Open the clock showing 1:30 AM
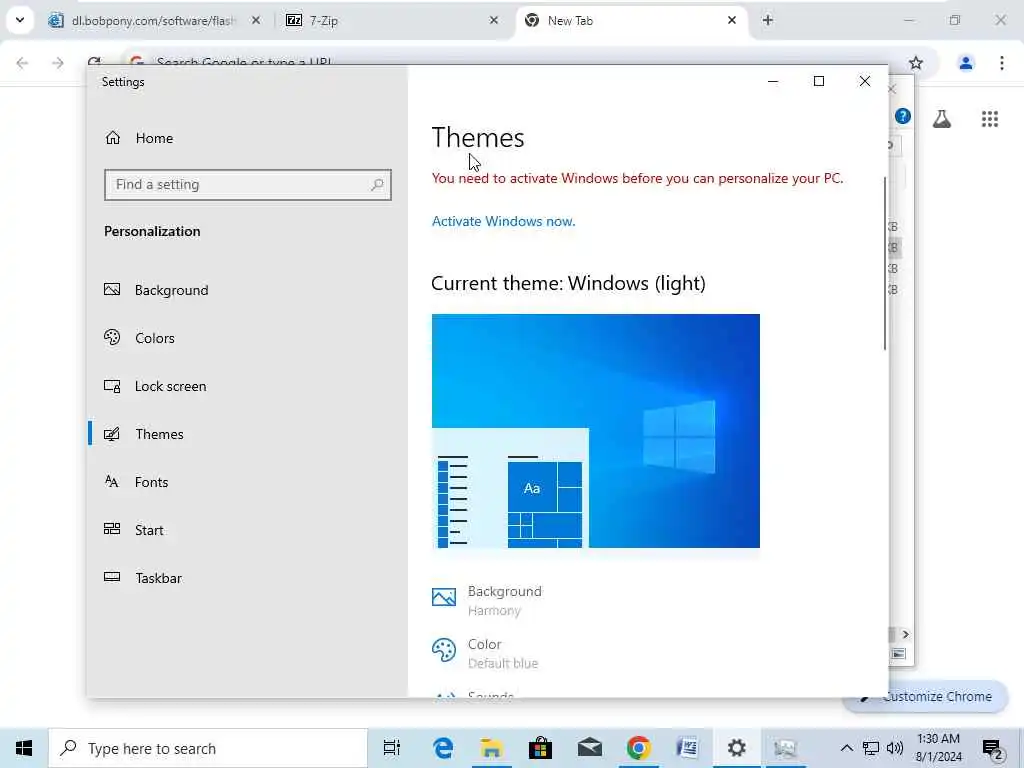The image size is (1024, 768). [938, 748]
